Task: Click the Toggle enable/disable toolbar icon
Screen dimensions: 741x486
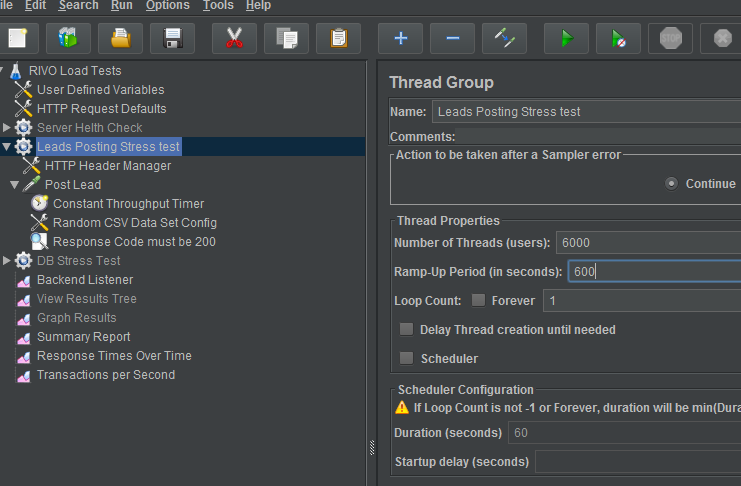Action: [504, 38]
